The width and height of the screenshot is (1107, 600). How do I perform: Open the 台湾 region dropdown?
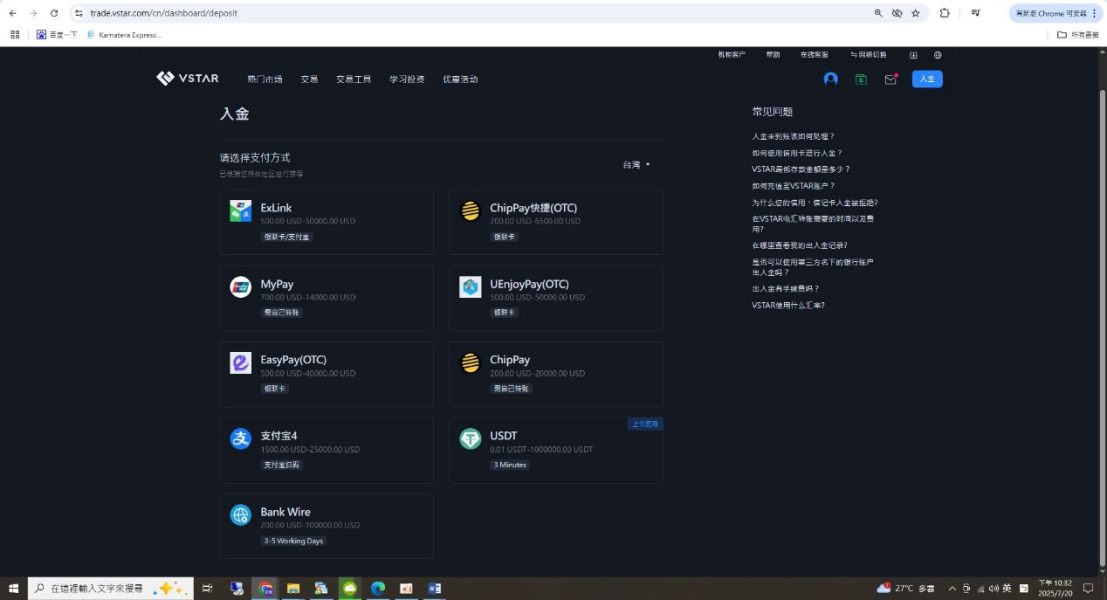coord(636,164)
